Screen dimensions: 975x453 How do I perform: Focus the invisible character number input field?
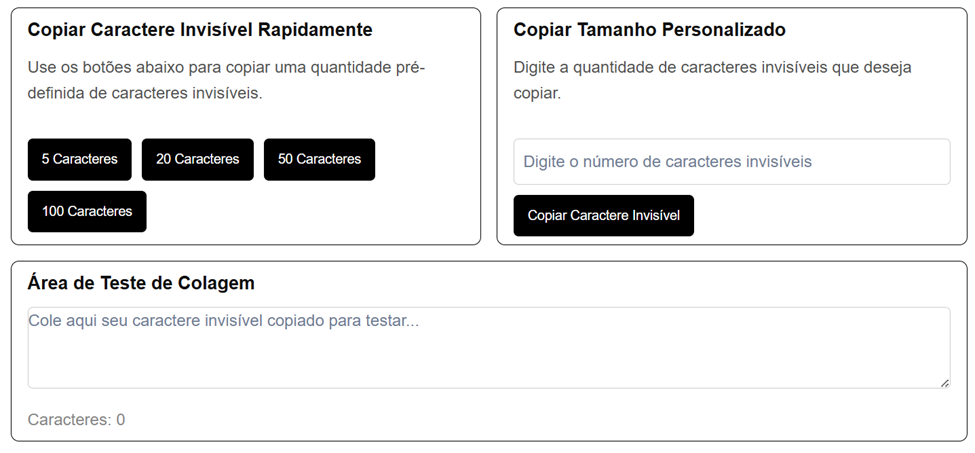(x=731, y=161)
